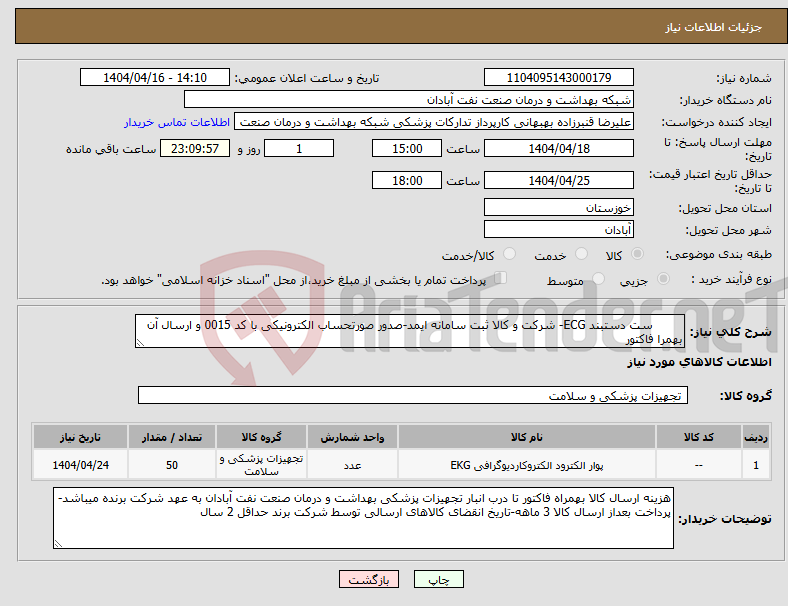
Task: Click the announcement date field 1404/04/16 - 14:10
Action: 155,77
